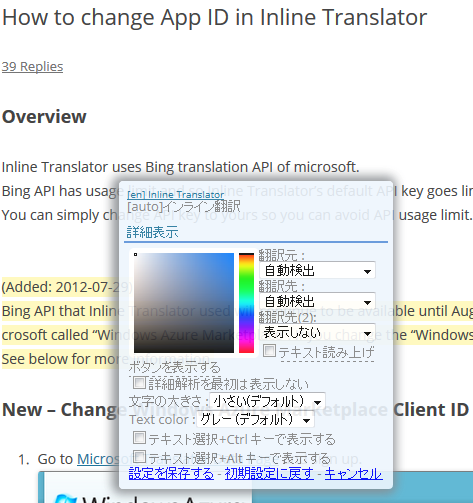Click the [en] Inline Translator link
Screen dimensions: 473x503
click(x=175, y=195)
